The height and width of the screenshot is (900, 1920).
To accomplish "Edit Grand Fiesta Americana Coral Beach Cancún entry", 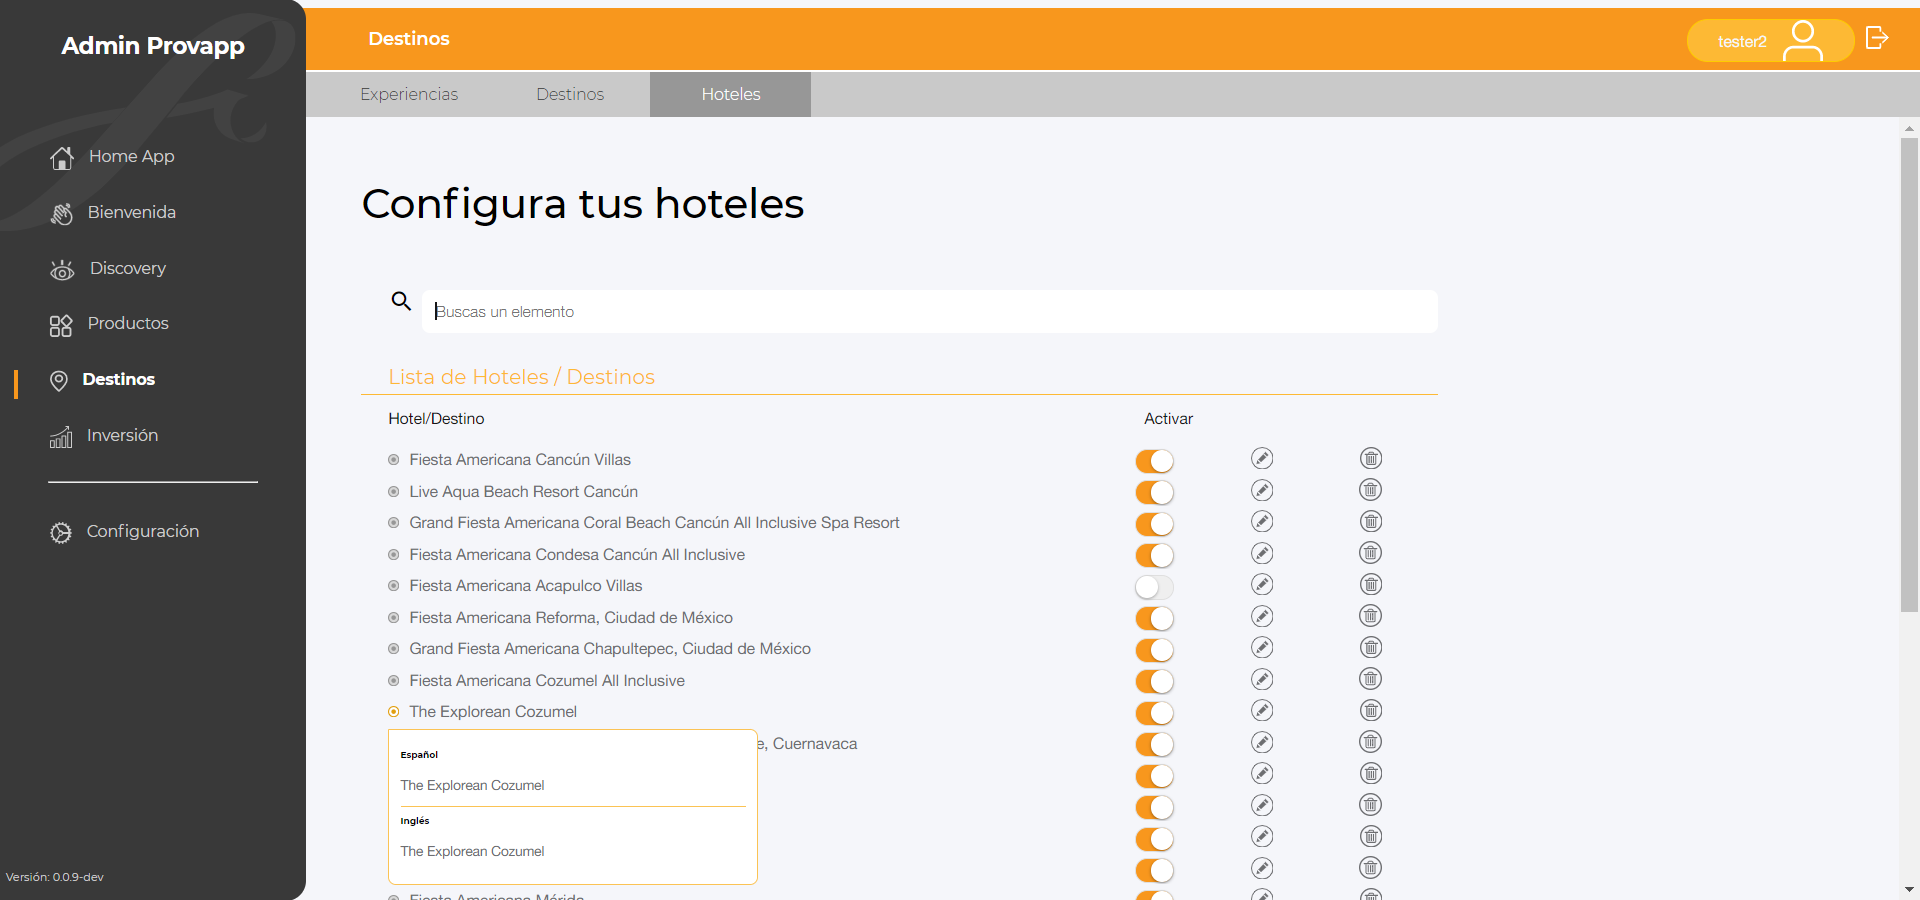I will pos(1262,521).
